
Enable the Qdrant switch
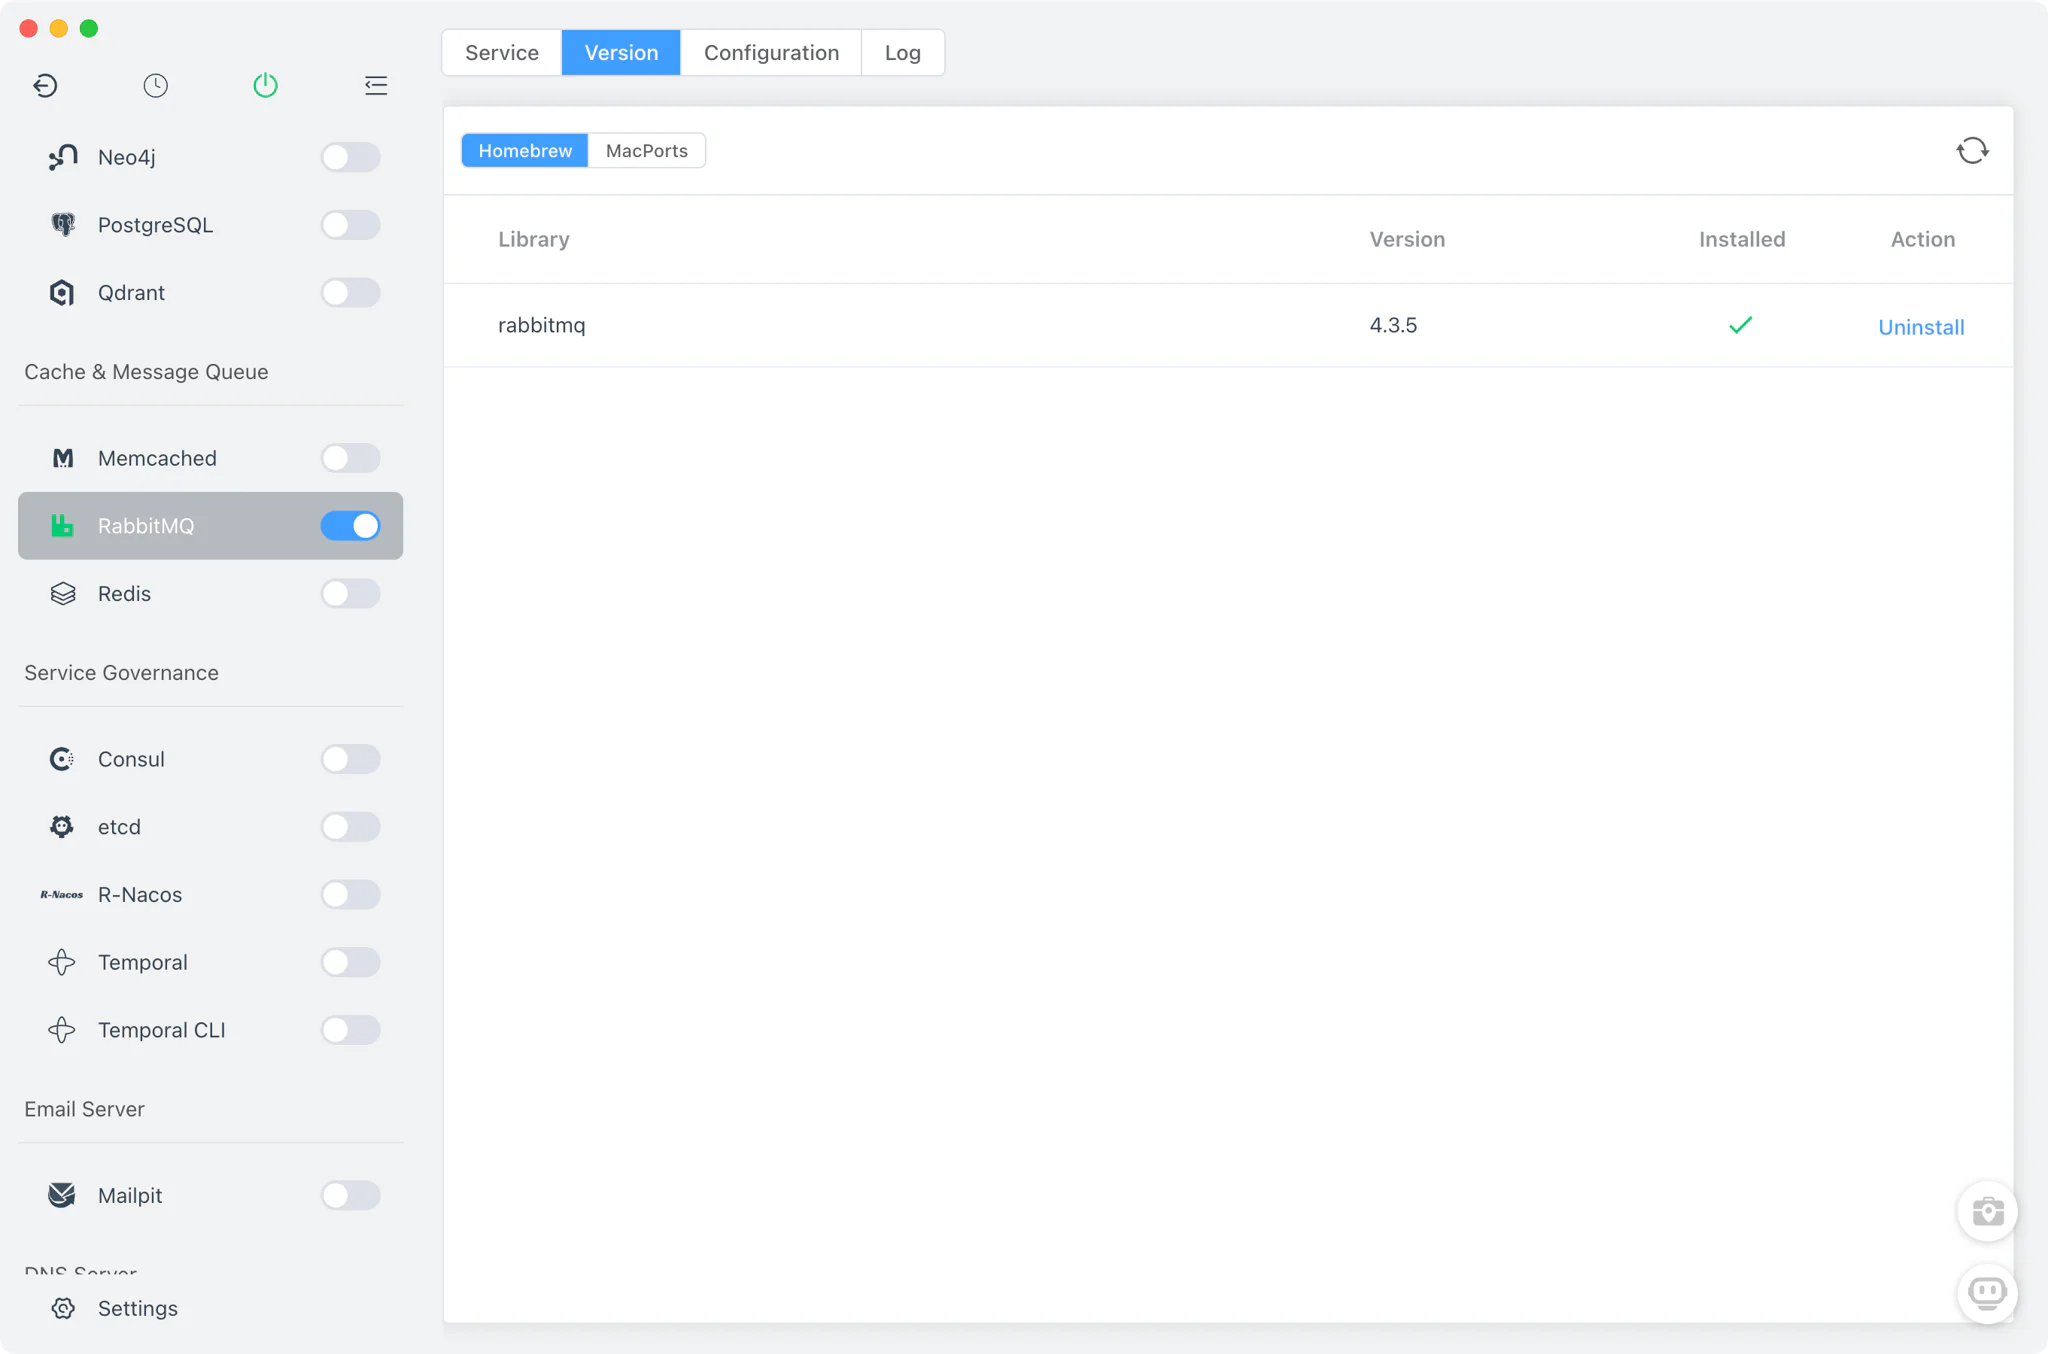tap(350, 293)
